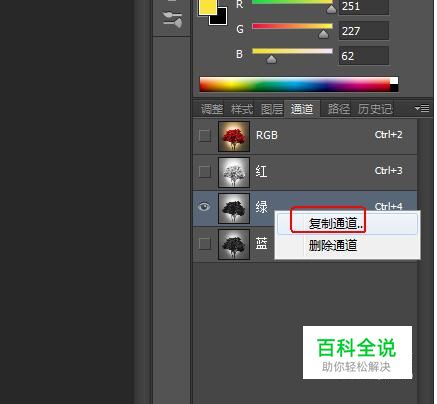Adjust the R color slider handle

[331, 9]
